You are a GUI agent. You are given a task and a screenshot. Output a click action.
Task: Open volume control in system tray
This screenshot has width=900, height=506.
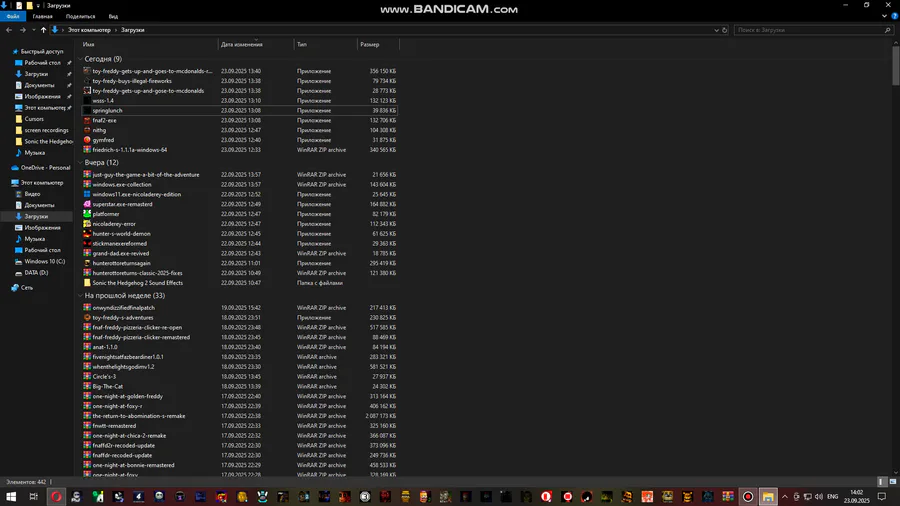pyautogui.click(x=818, y=497)
